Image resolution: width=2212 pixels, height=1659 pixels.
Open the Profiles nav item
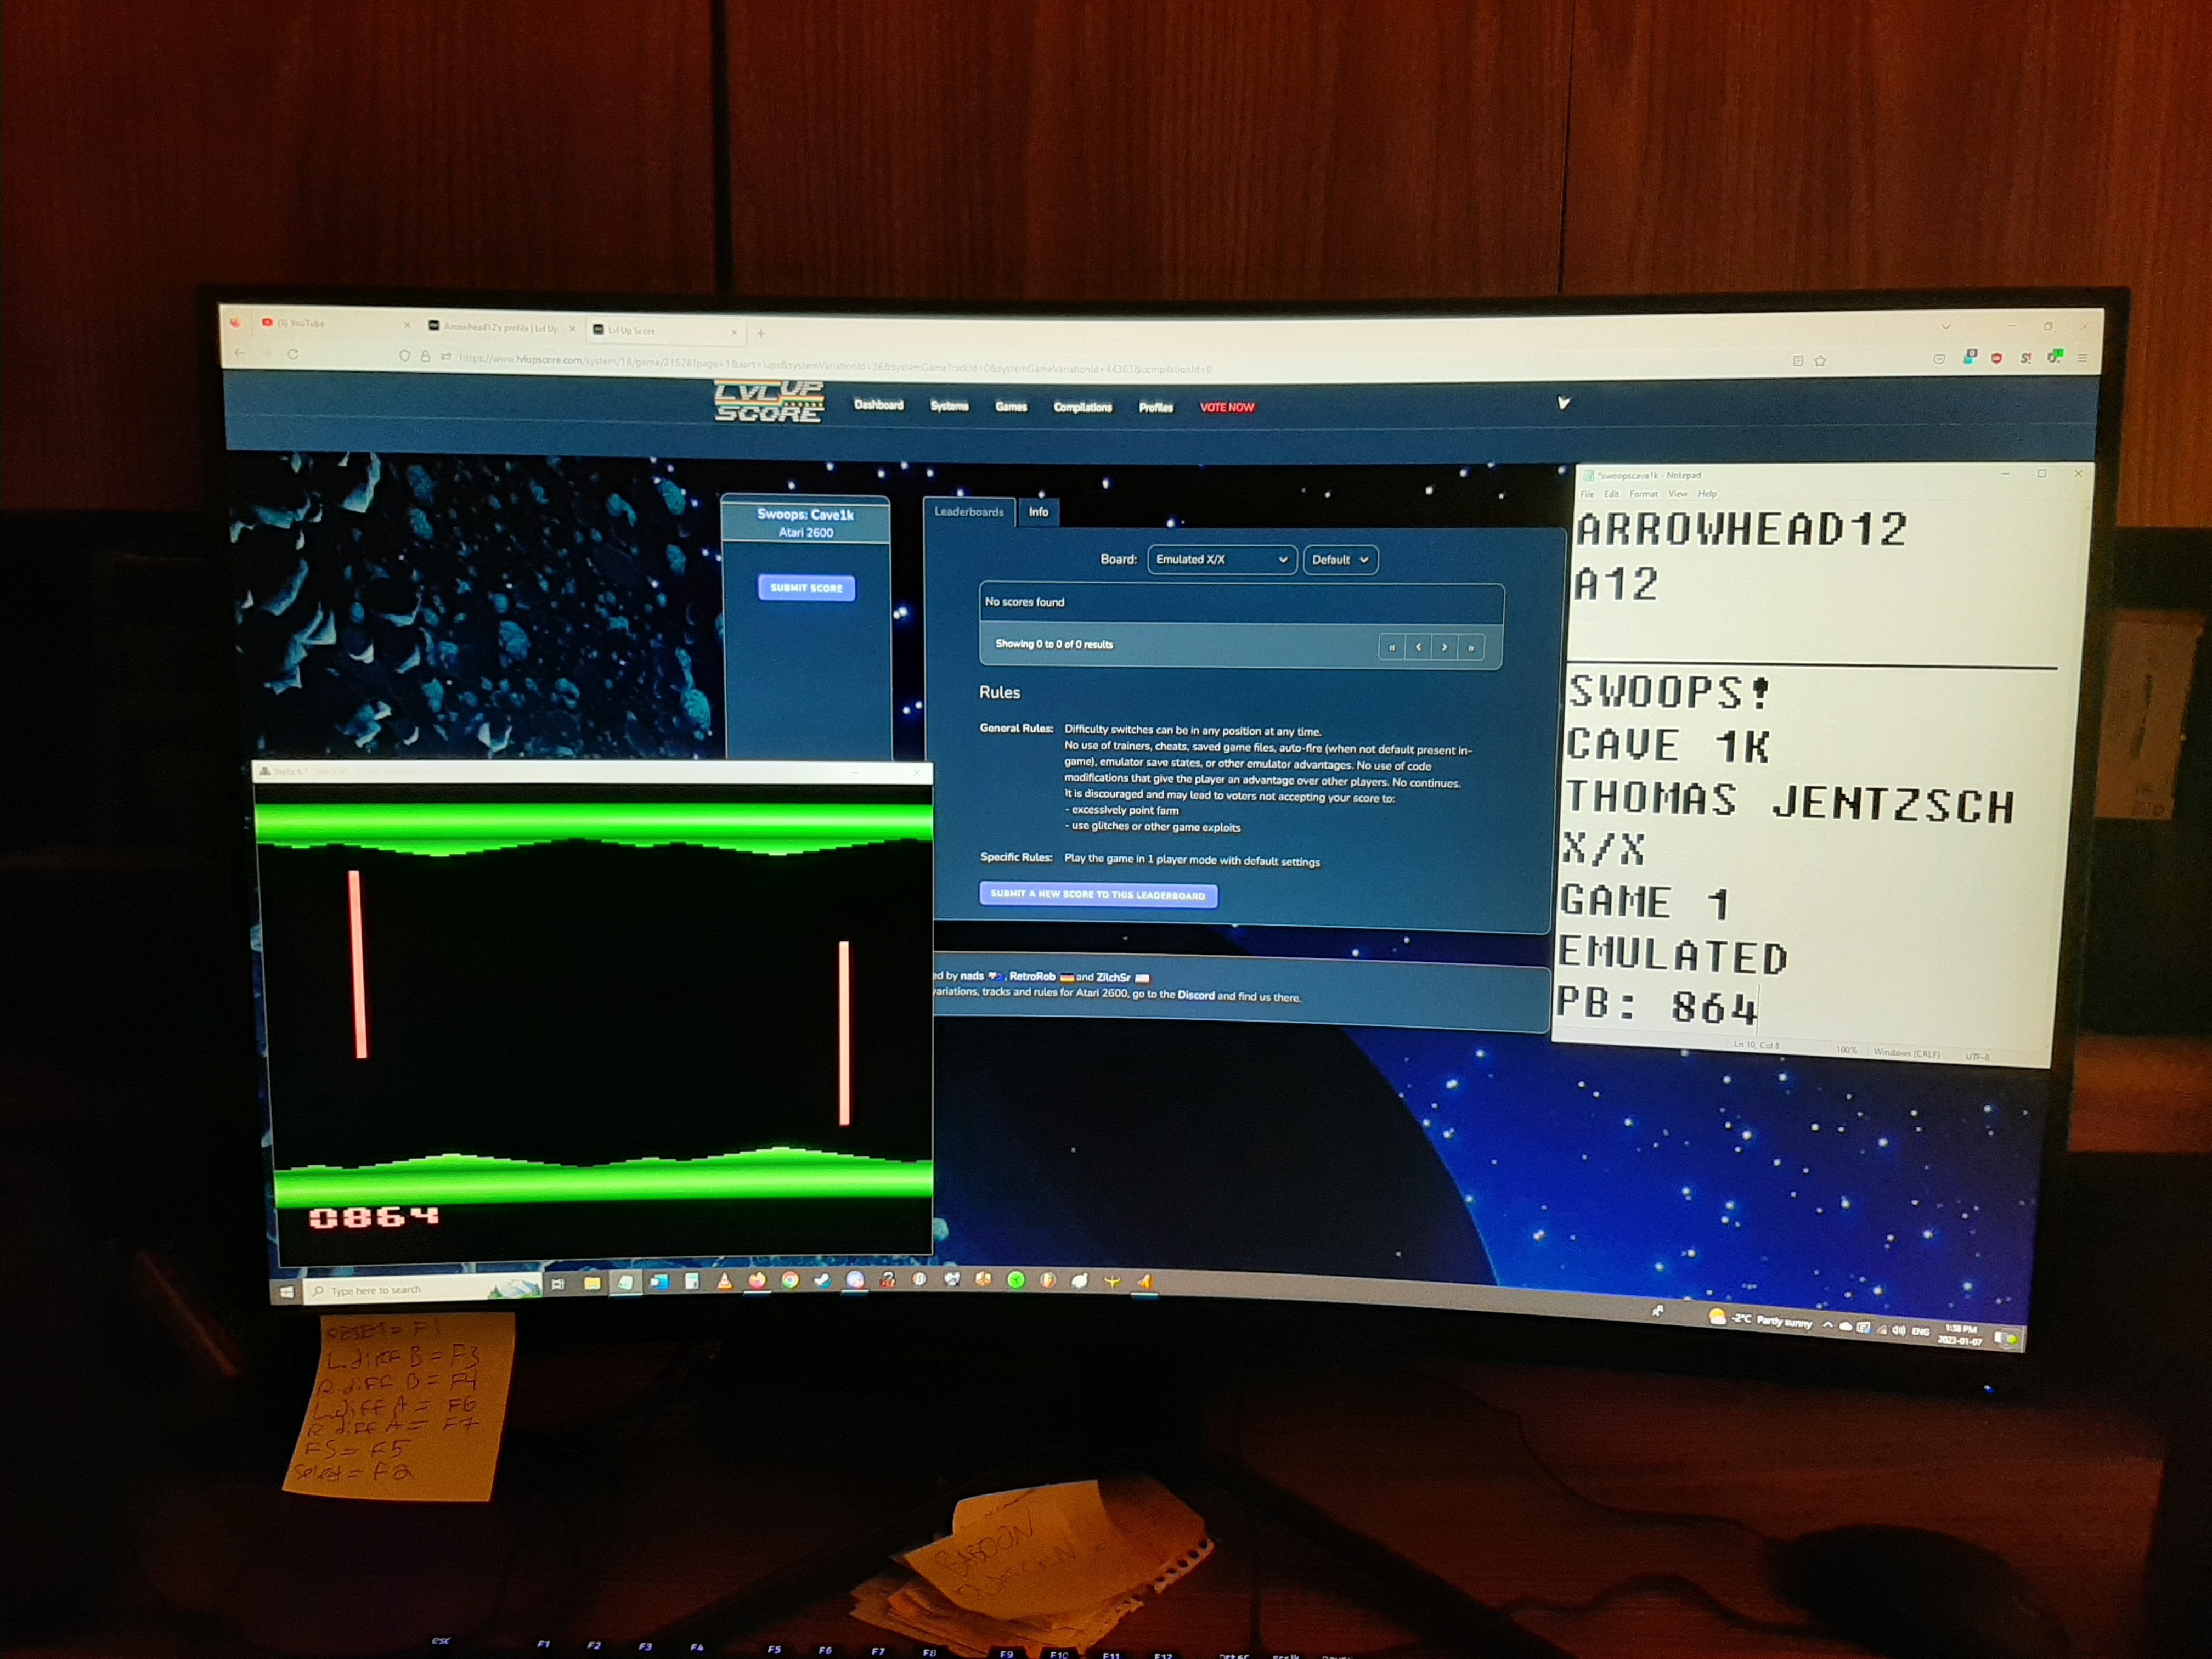(x=1155, y=407)
